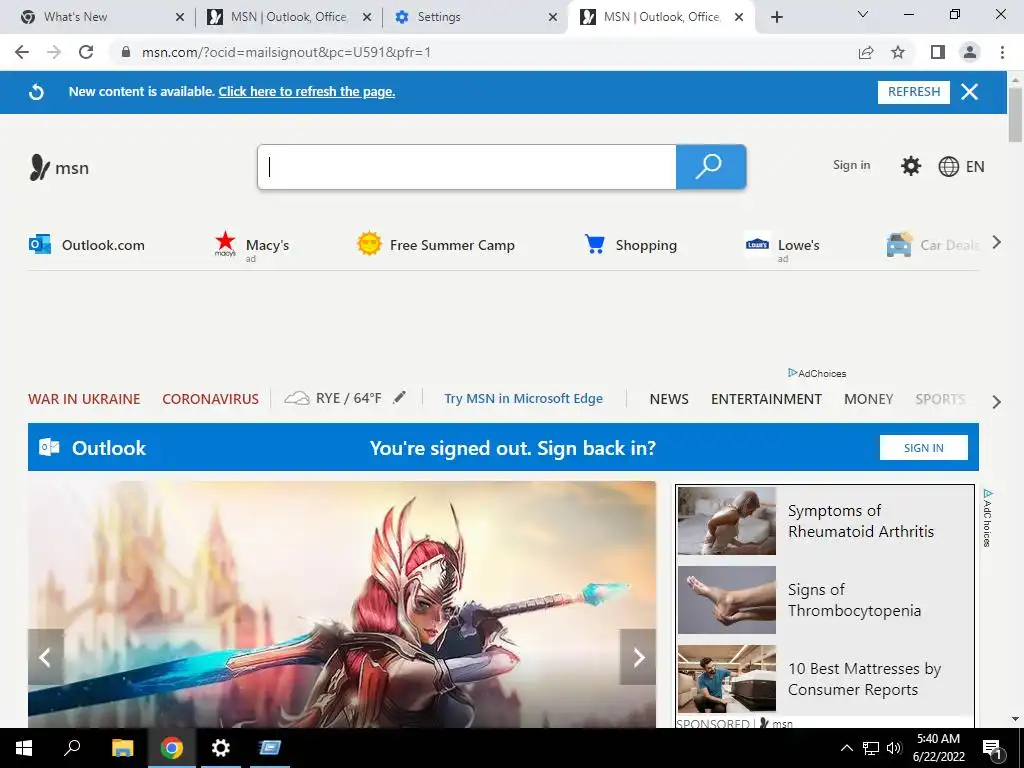
Task: Click the msn butterfly logo
Action: pos(39,167)
